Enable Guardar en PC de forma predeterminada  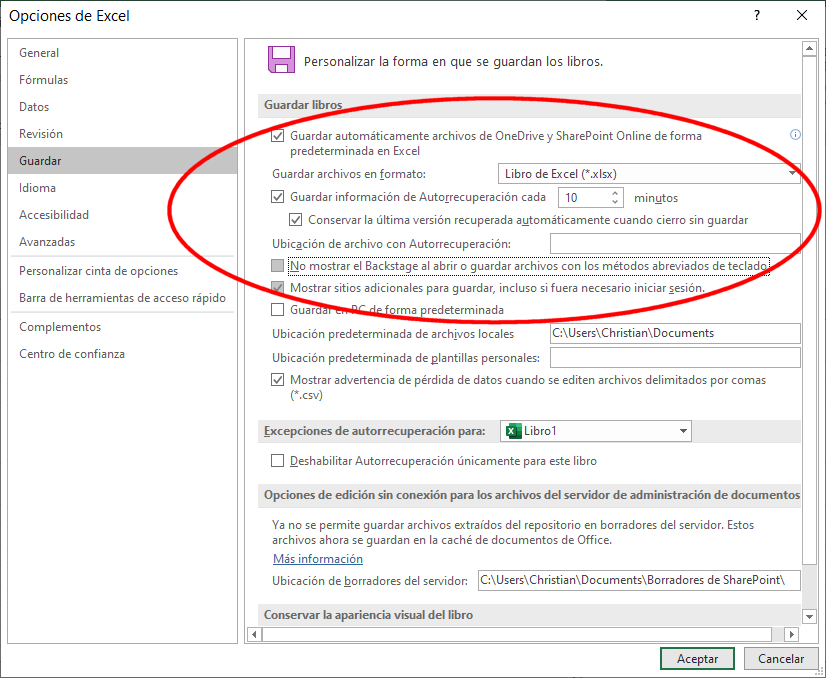tap(278, 311)
